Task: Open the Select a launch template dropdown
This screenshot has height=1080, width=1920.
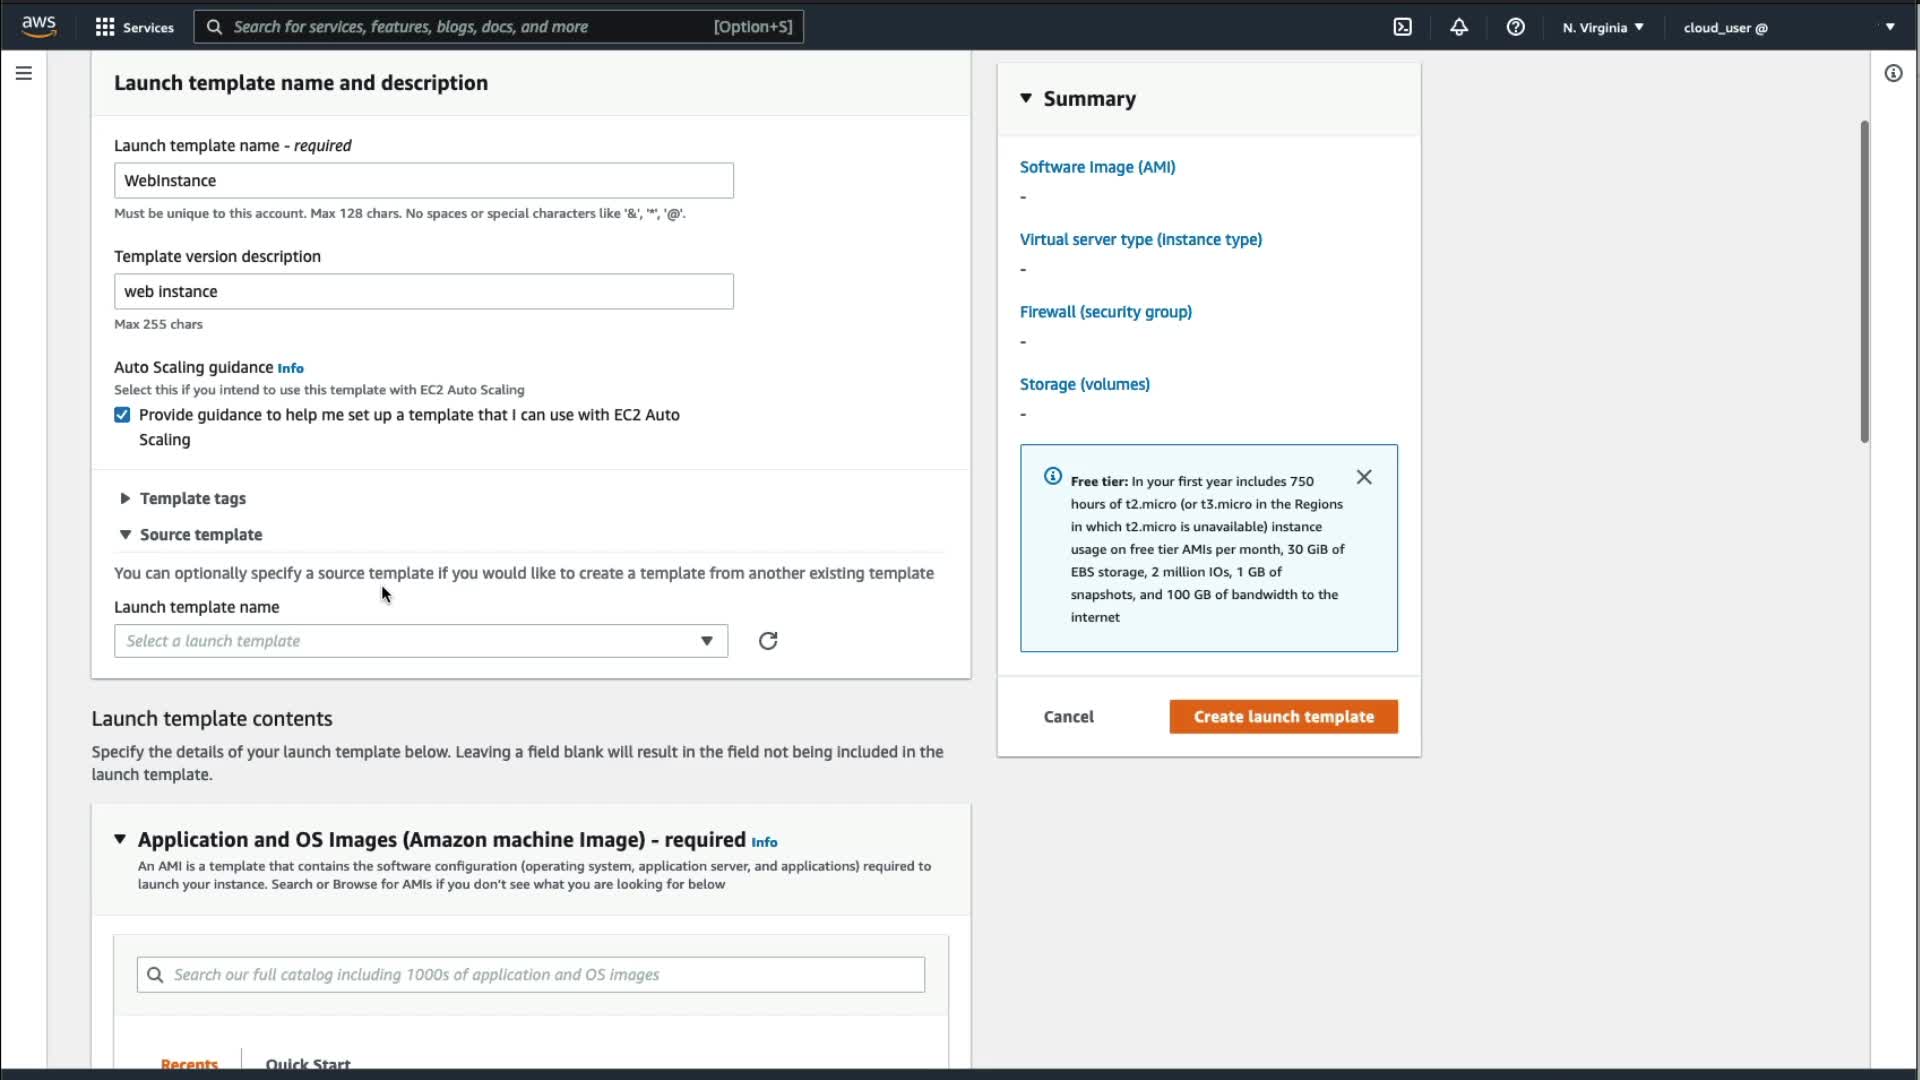Action: [x=420, y=641]
